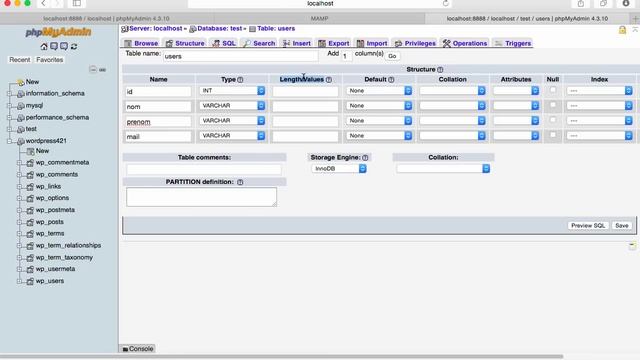The image size is (640, 360).
Task: Click the wp_commentmeta table icon
Action: (30, 162)
